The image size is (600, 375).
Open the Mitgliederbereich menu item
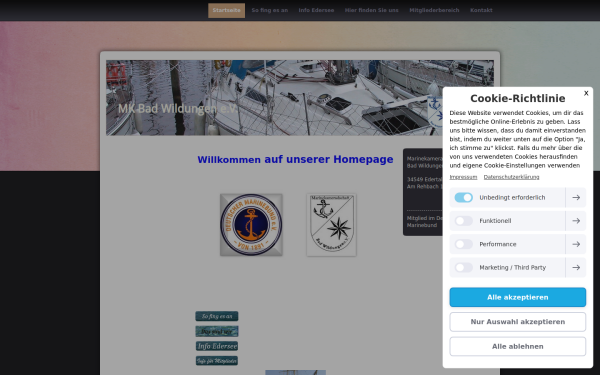coord(434,10)
